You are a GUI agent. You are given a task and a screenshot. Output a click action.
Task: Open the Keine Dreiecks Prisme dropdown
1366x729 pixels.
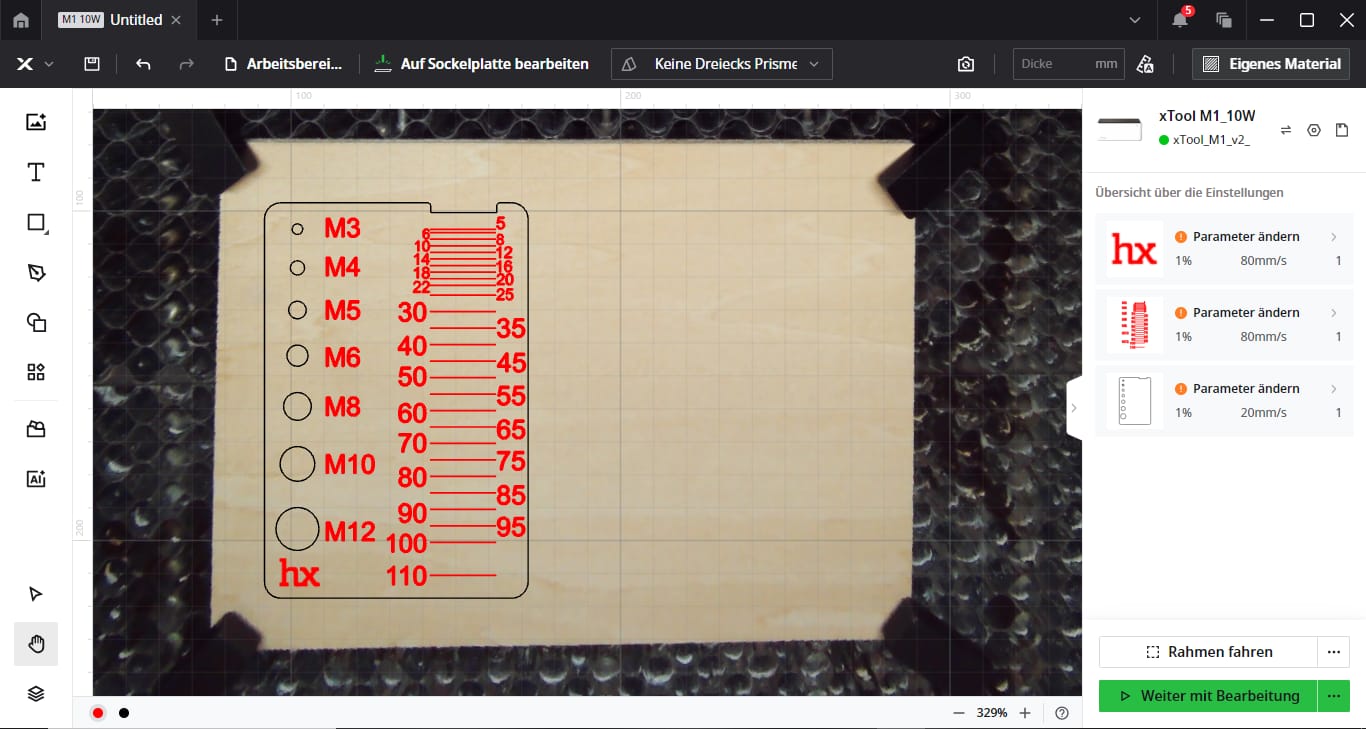point(721,64)
